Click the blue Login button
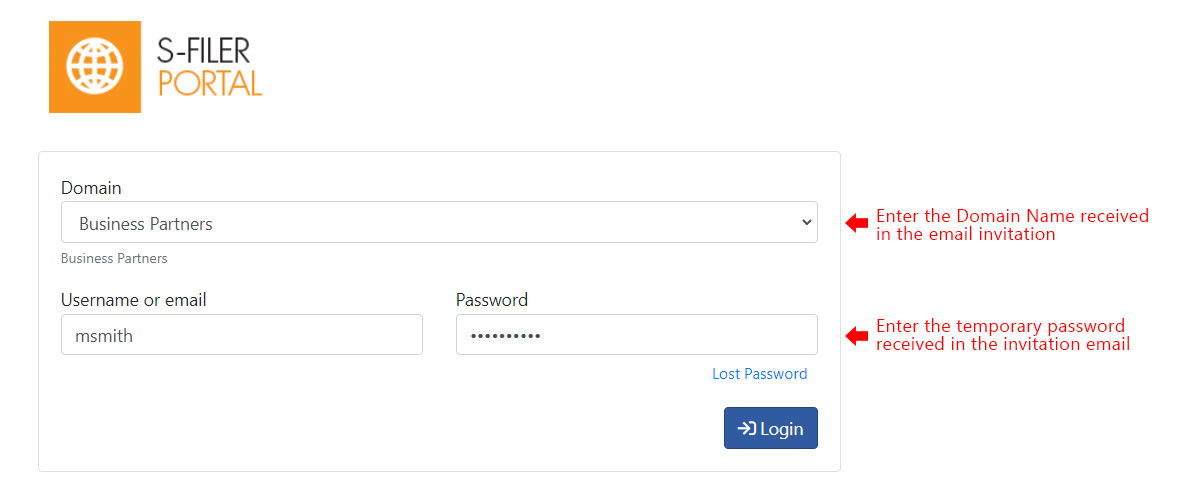The width and height of the screenshot is (1200, 503). (x=771, y=428)
